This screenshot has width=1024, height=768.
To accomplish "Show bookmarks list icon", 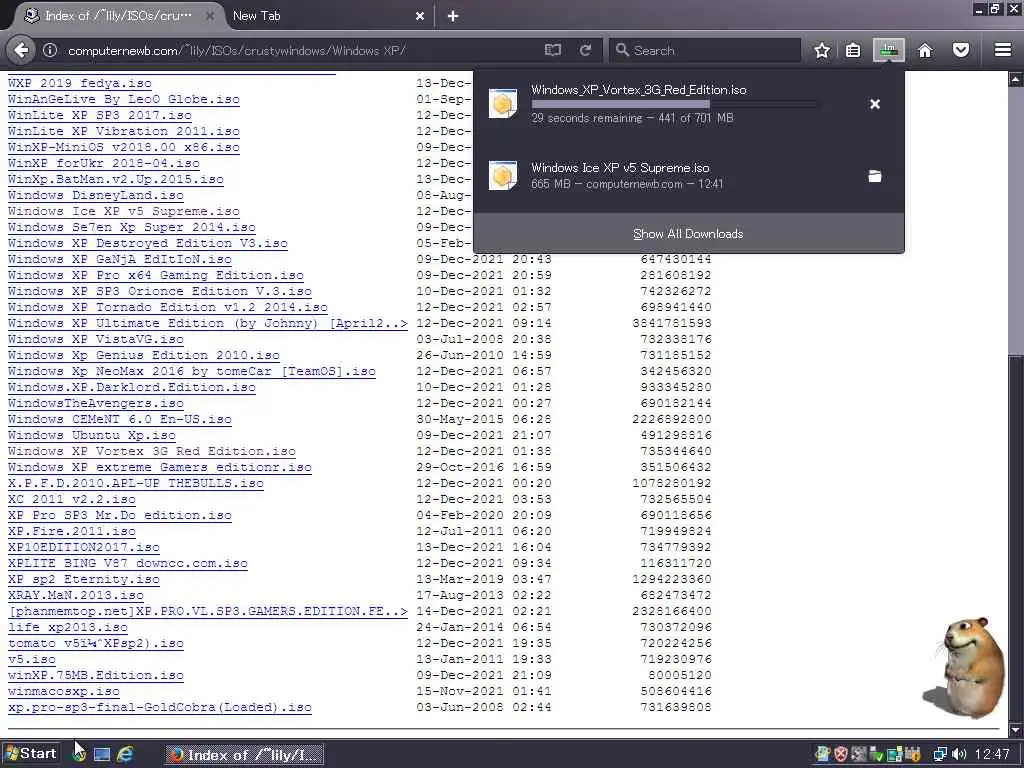I will (x=853, y=50).
